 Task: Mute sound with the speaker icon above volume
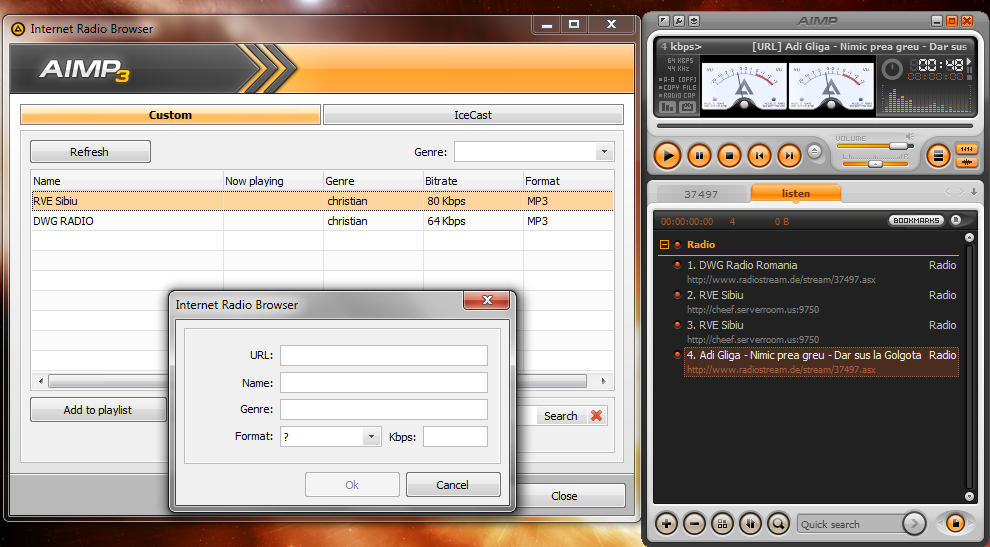tap(910, 136)
